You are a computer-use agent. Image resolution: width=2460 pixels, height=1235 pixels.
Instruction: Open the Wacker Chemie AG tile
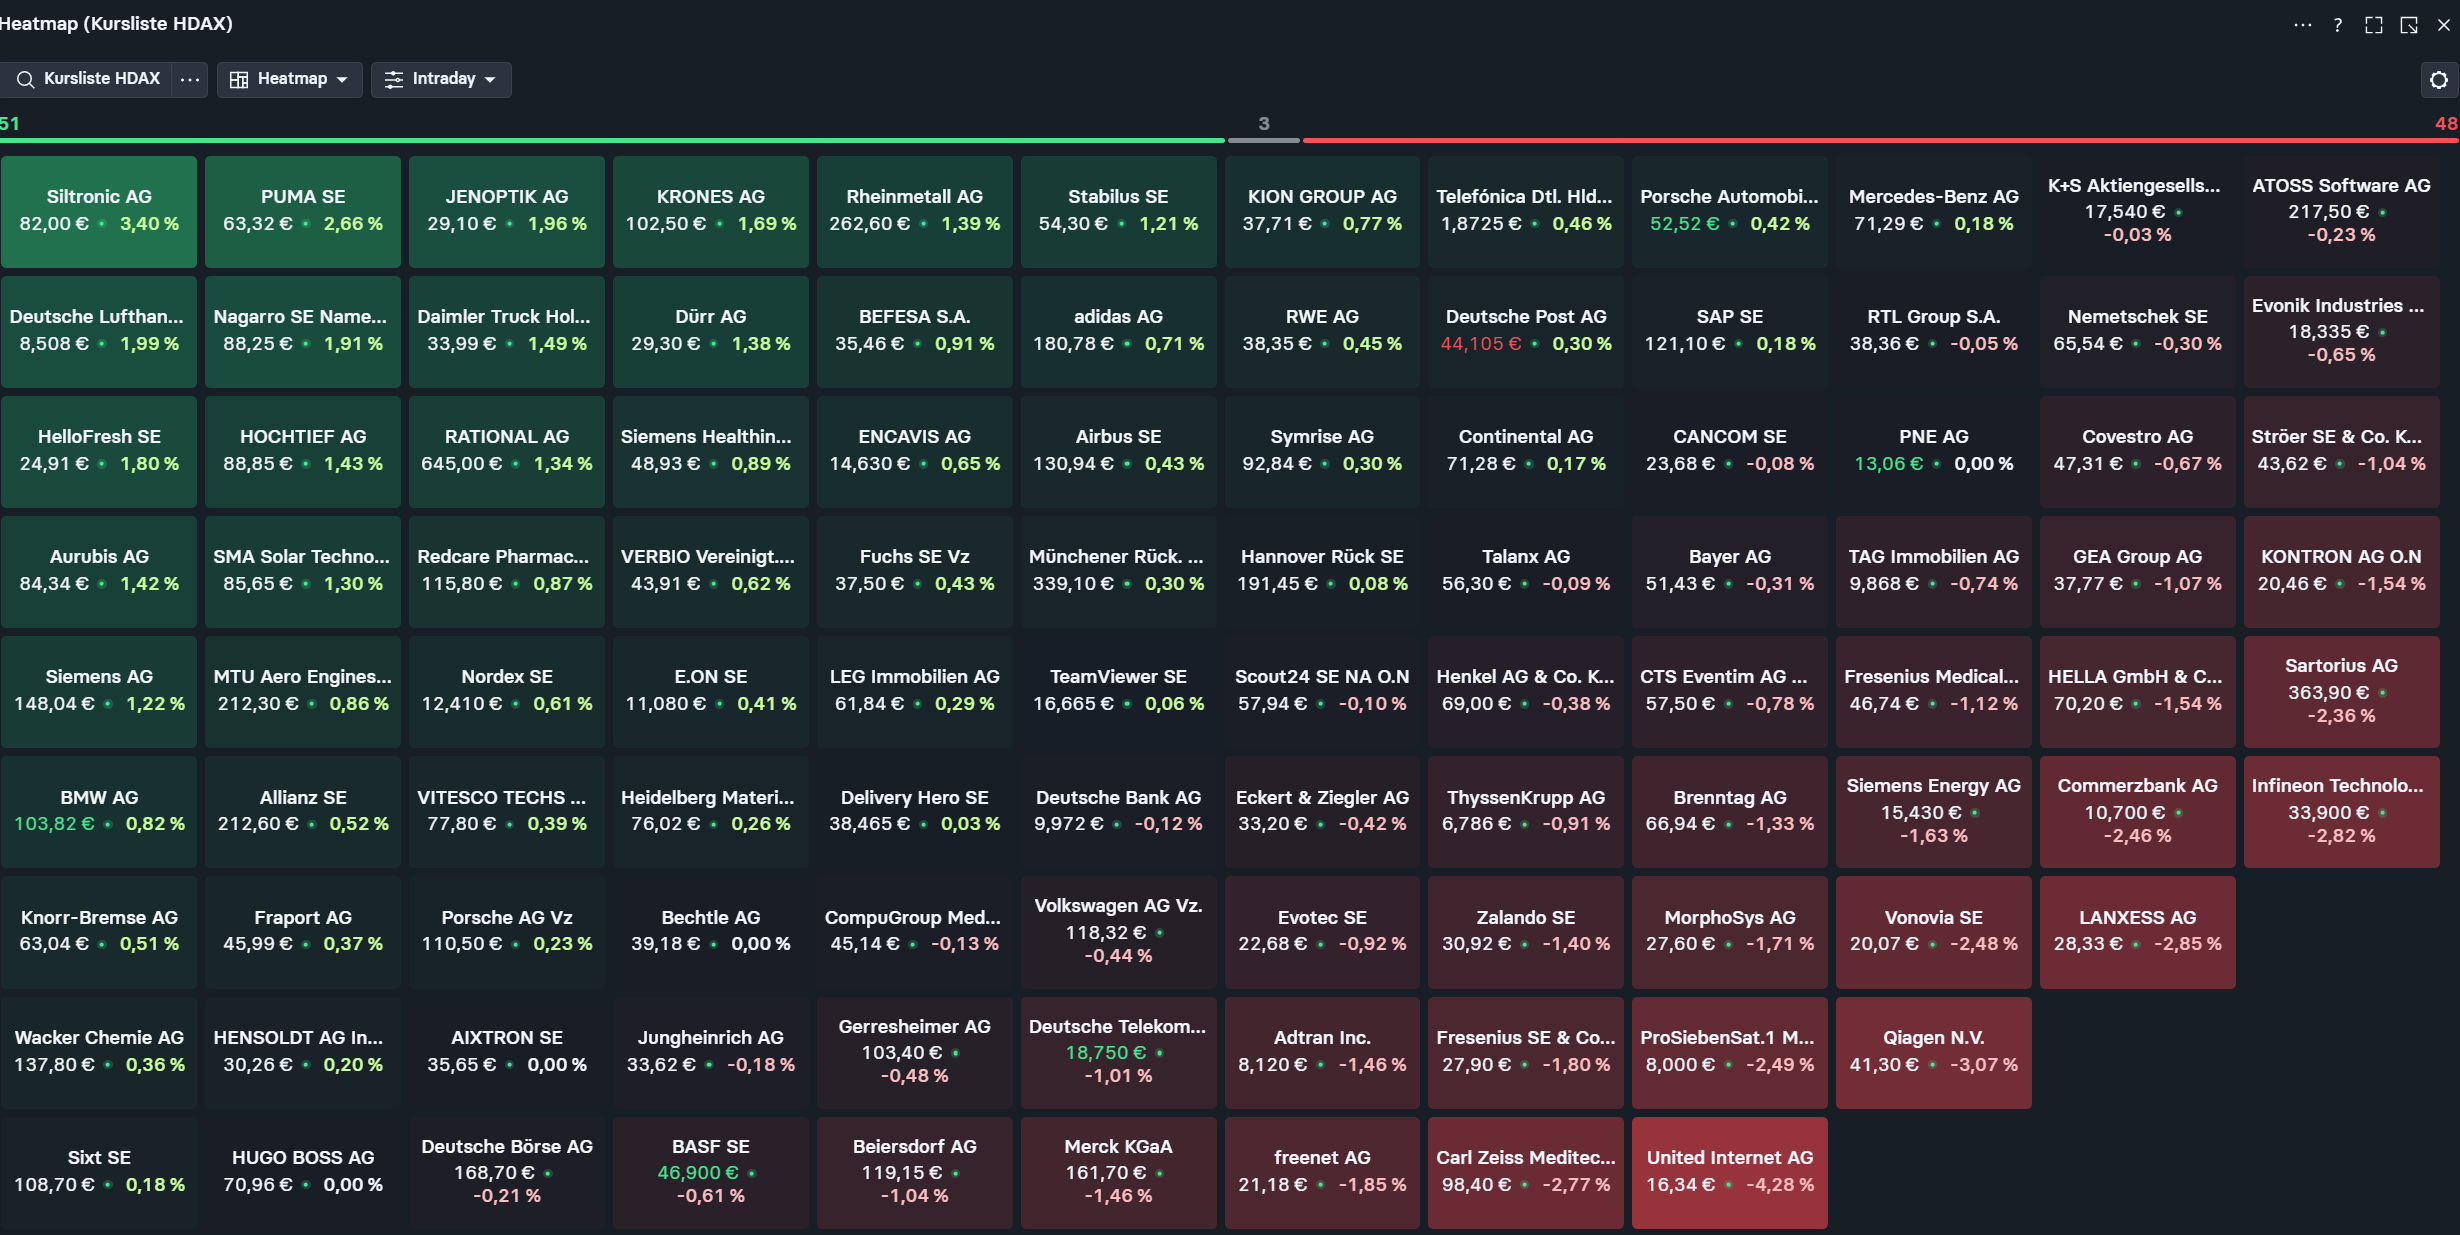(x=99, y=1052)
